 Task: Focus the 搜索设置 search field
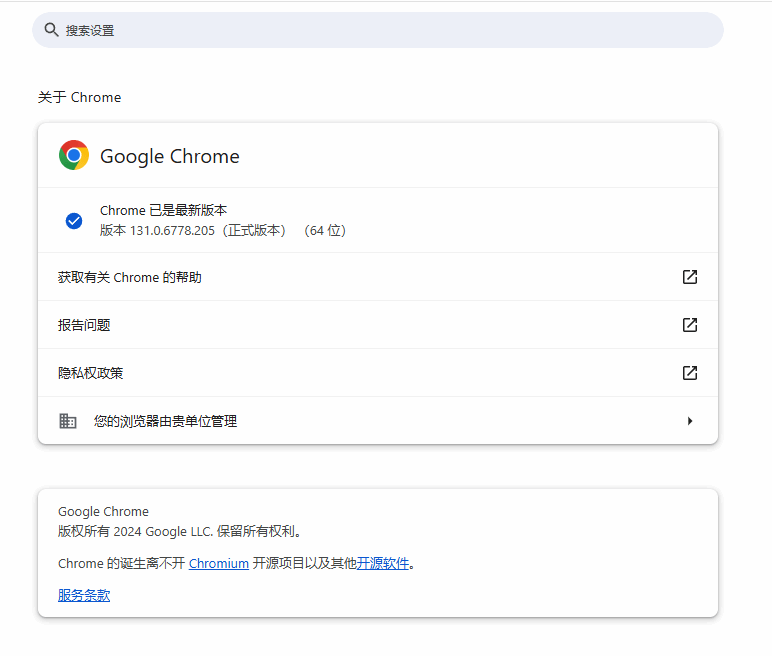tap(380, 30)
